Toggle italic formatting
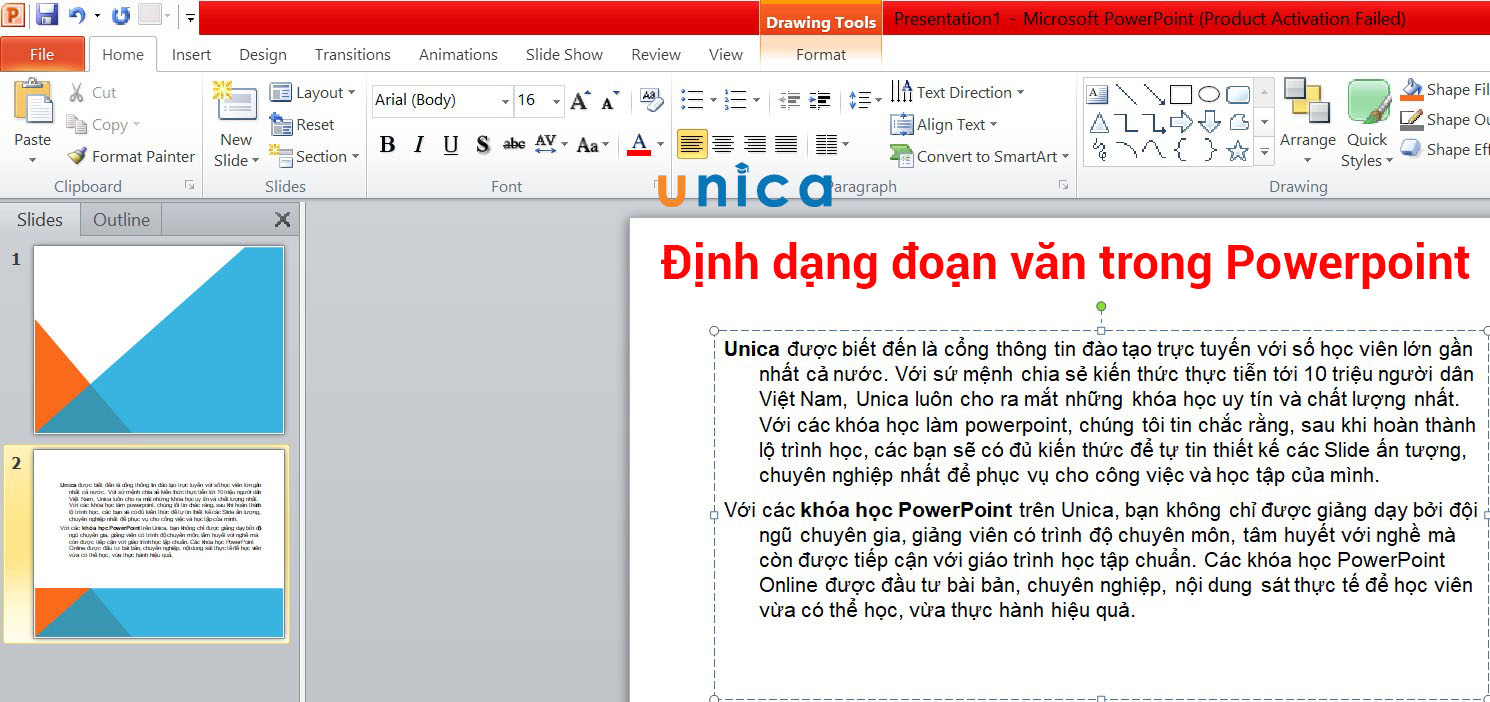The width and height of the screenshot is (1490, 702). 419,145
